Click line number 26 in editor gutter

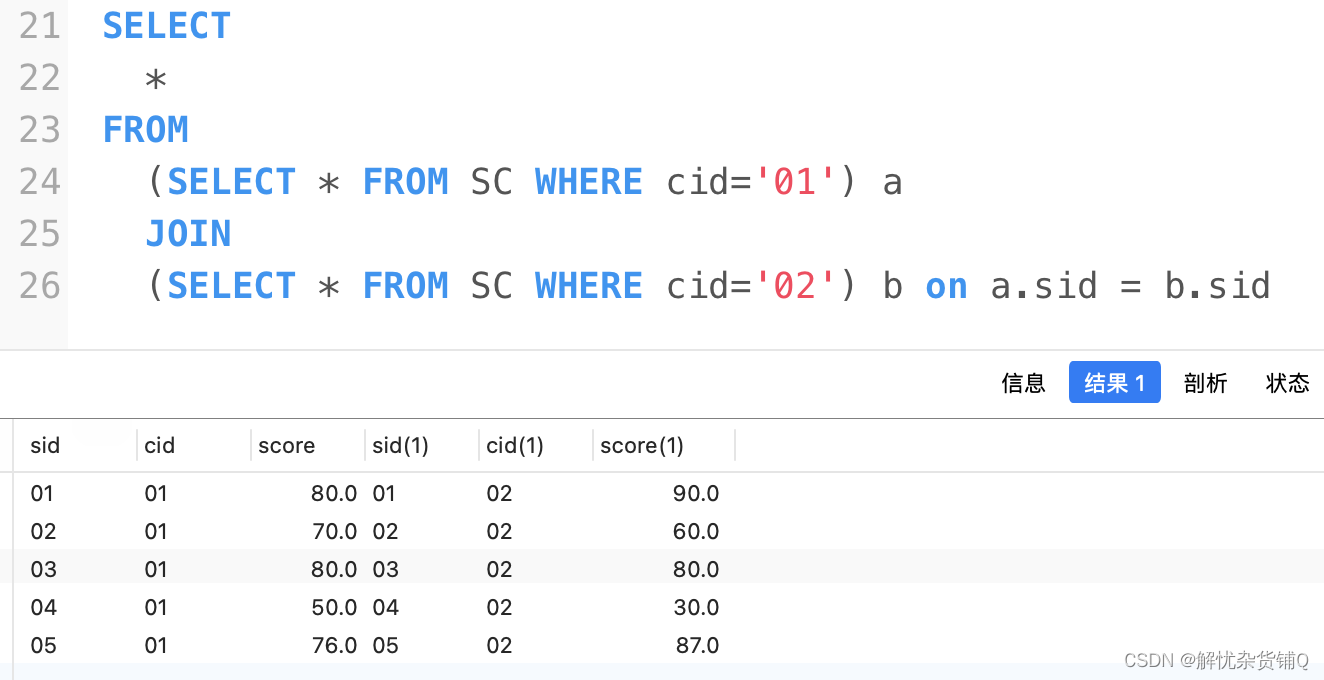point(40,286)
